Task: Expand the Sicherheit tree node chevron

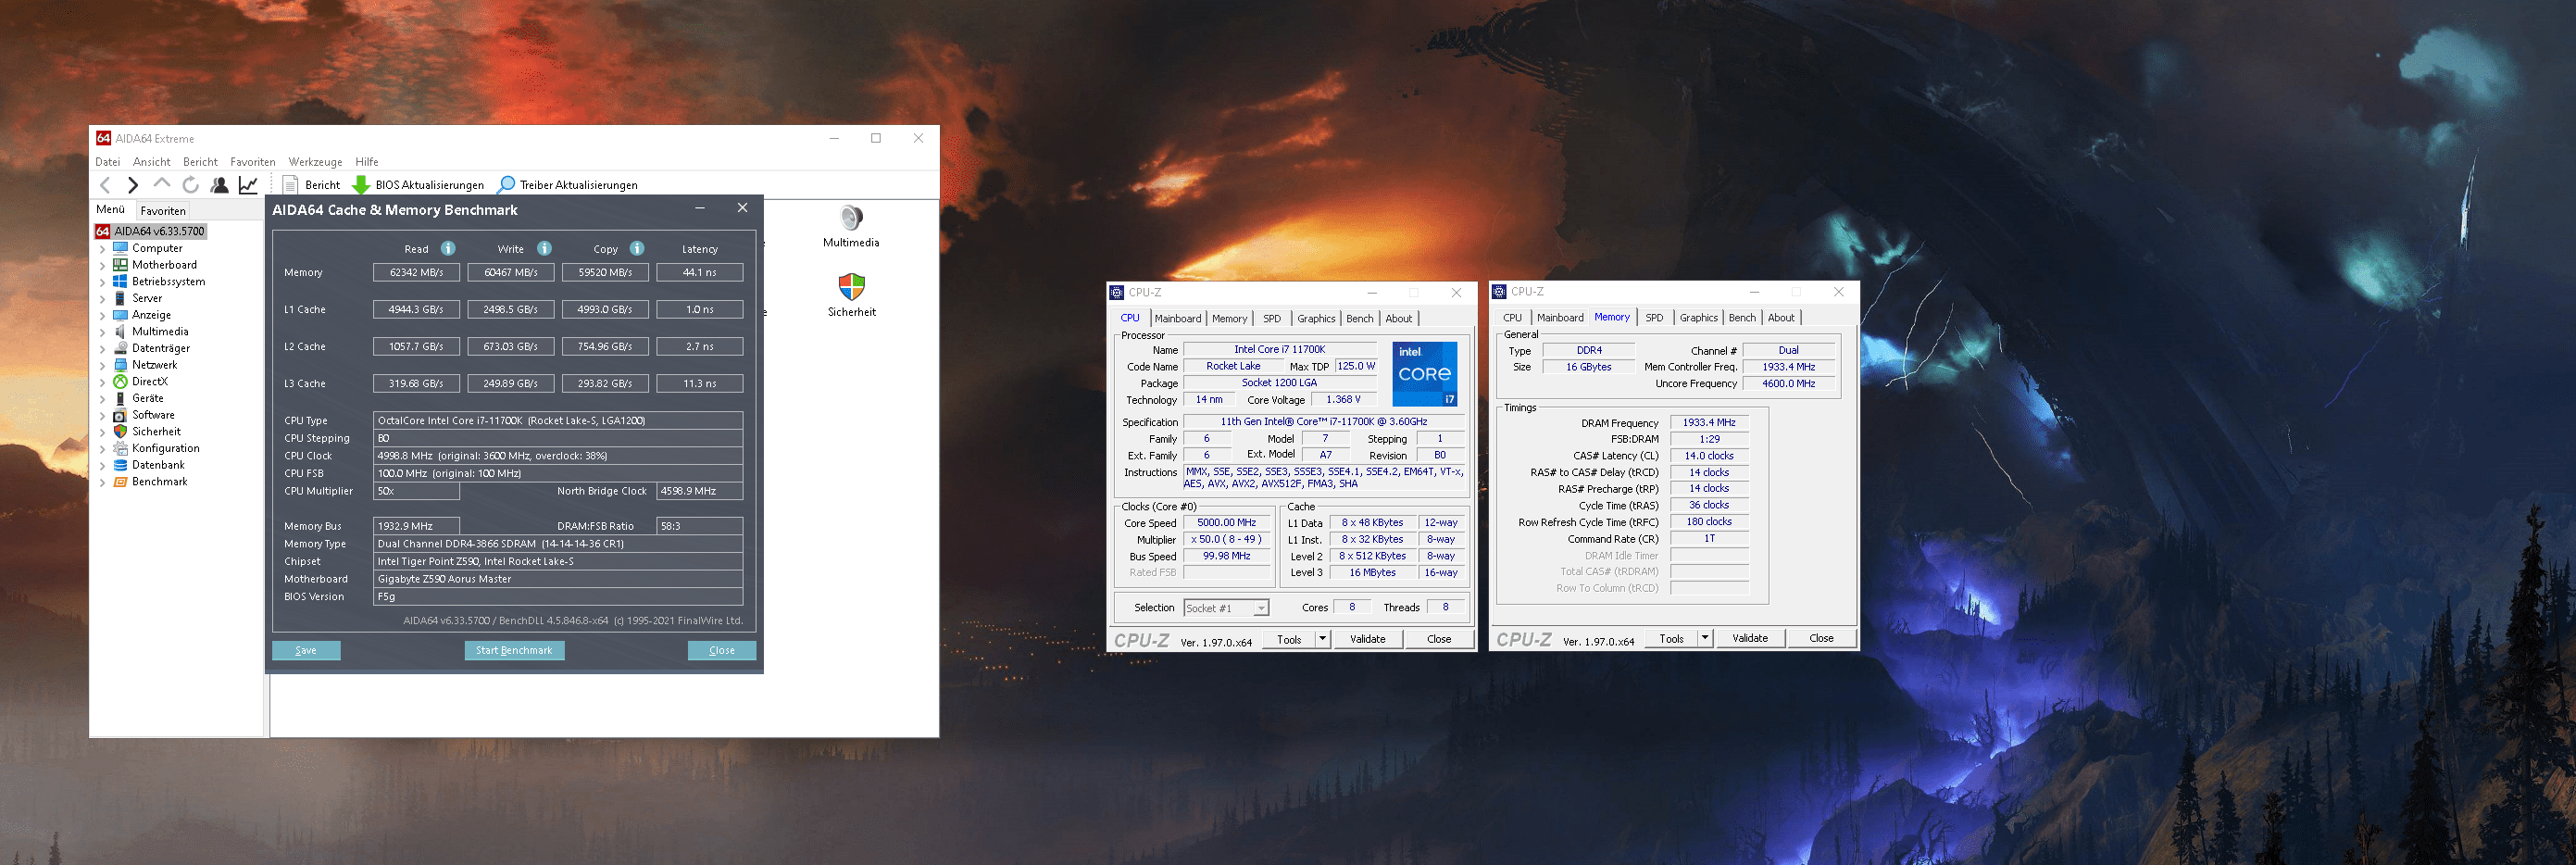Action: pos(102,432)
